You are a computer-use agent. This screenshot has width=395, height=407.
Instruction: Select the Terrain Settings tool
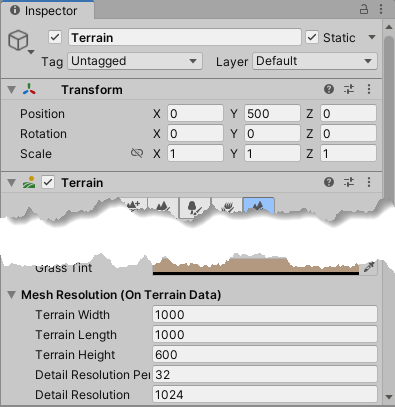(x=259, y=205)
